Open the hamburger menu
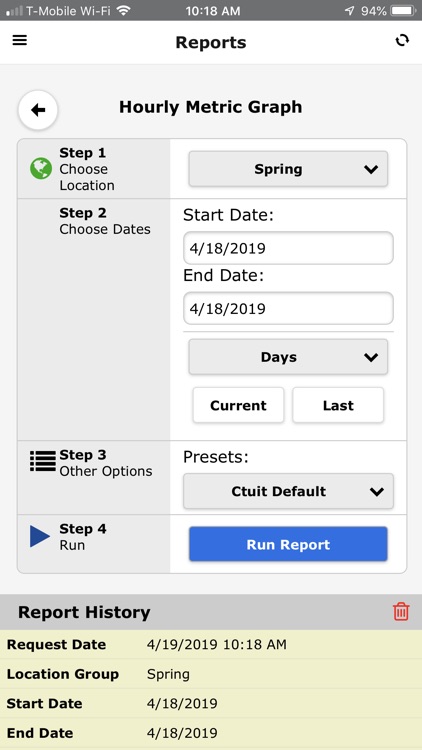 click(x=20, y=40)
